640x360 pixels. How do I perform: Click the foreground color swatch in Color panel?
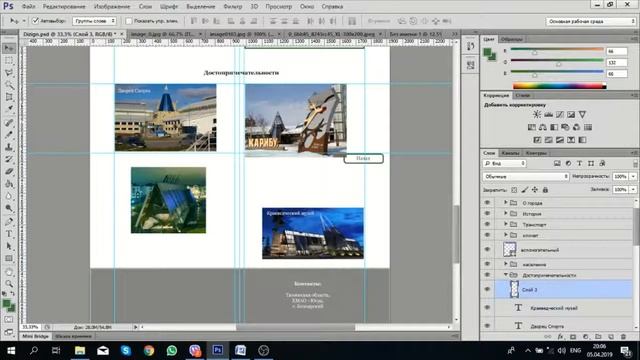[487, 52]
